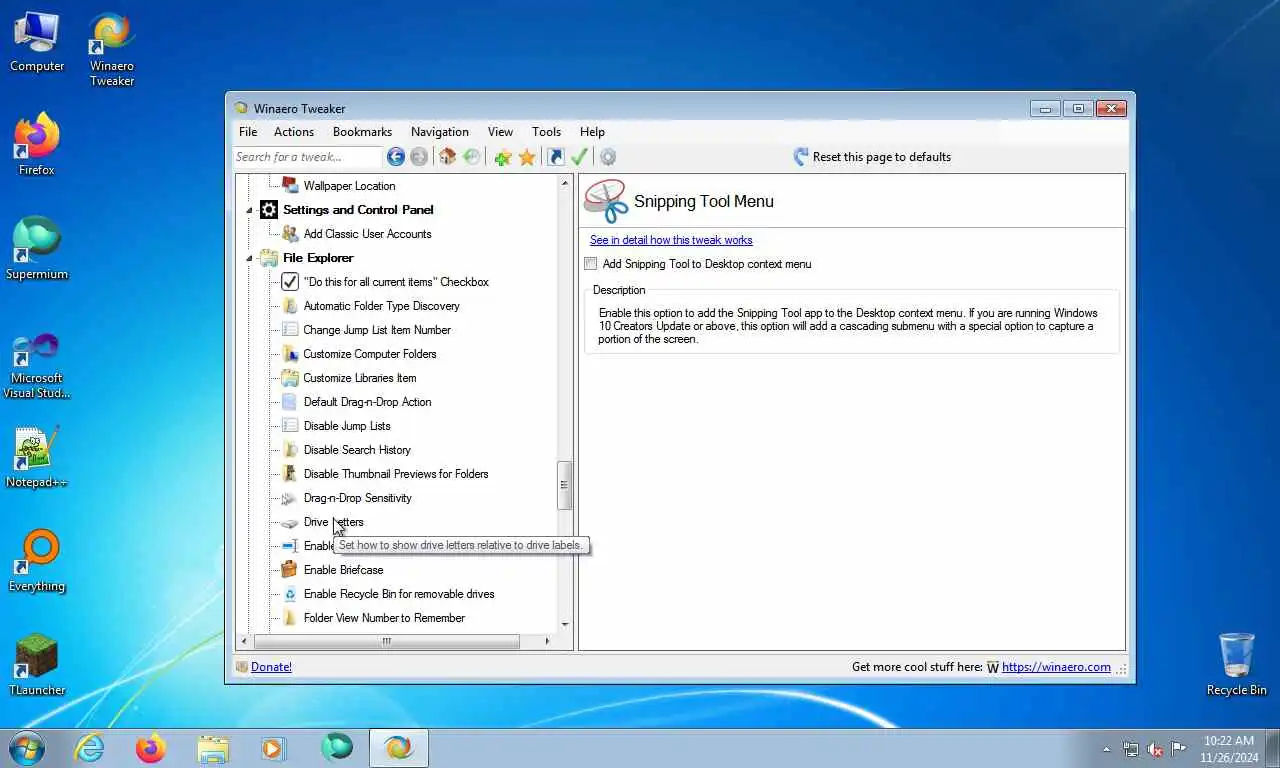Select the Default Drag-n-Drop Action label
The width and height of the screenshot is (1280, 768).
[367, 402]
